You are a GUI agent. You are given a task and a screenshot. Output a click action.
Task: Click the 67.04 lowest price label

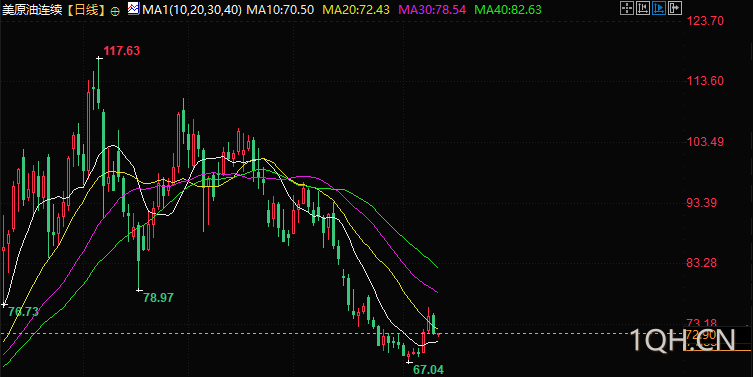click(428, 370)
